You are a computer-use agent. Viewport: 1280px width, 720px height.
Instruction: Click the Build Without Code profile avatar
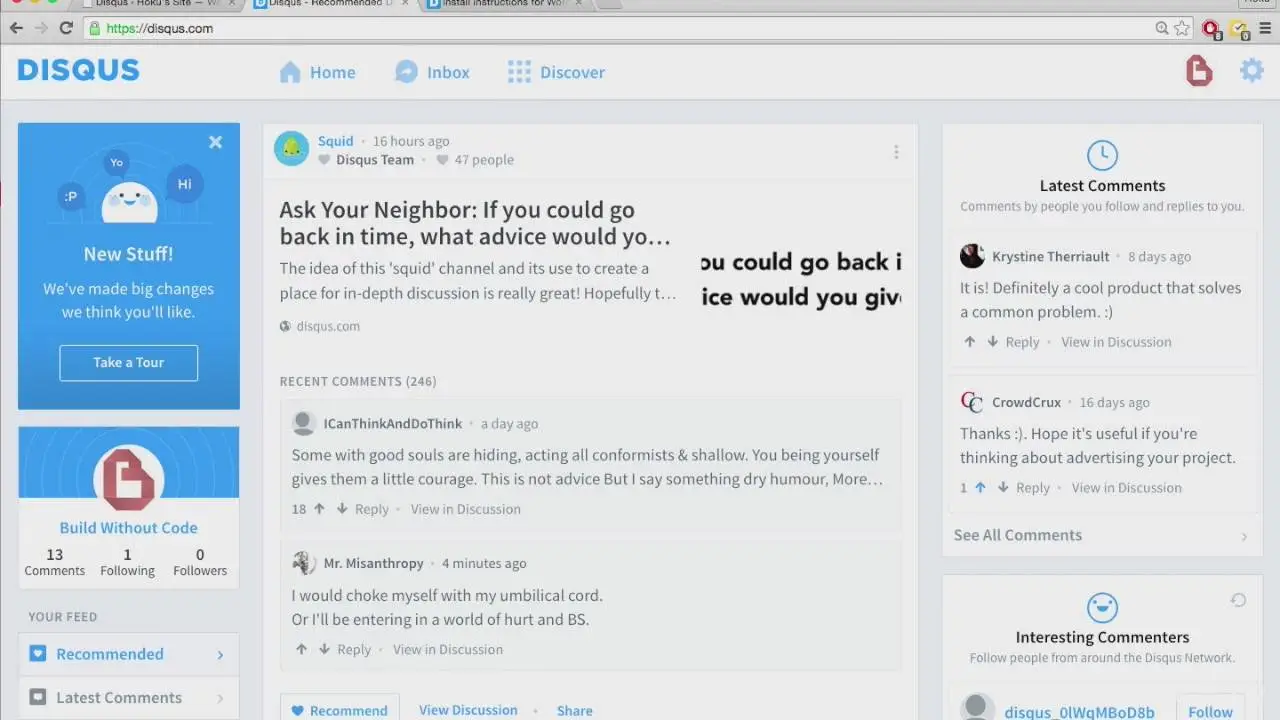(129, 479)
